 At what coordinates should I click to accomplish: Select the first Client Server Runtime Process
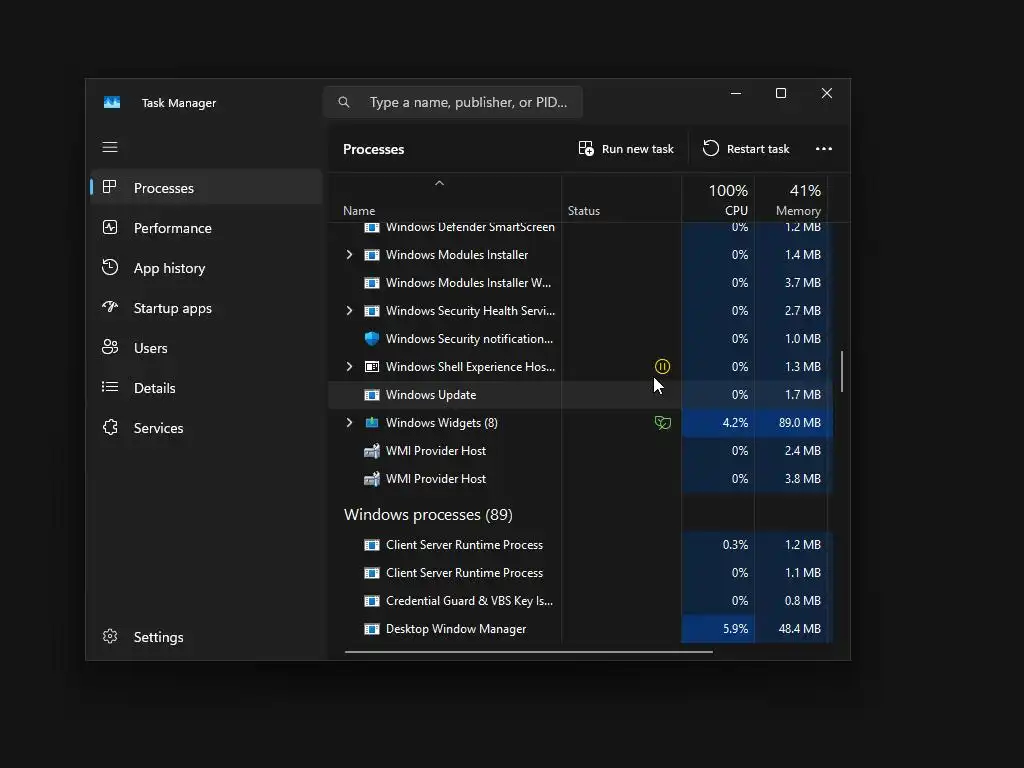(x=581, y=545)
